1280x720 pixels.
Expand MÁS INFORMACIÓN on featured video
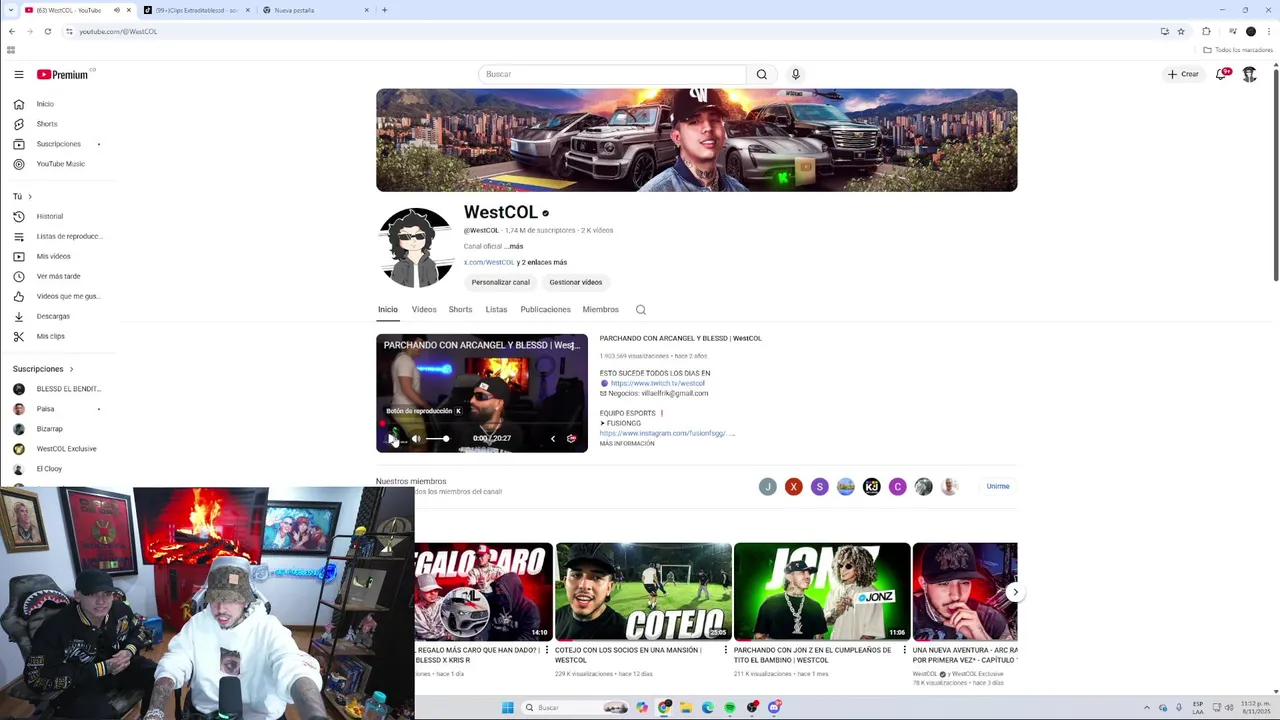[627, 443]
